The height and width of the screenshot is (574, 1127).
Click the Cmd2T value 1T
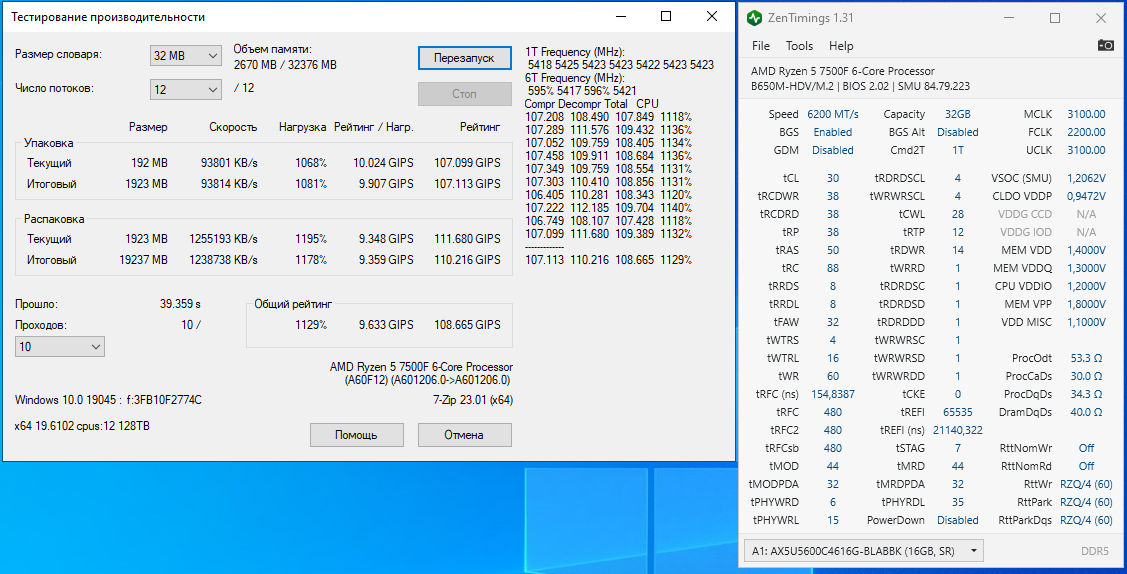[958, 150]
